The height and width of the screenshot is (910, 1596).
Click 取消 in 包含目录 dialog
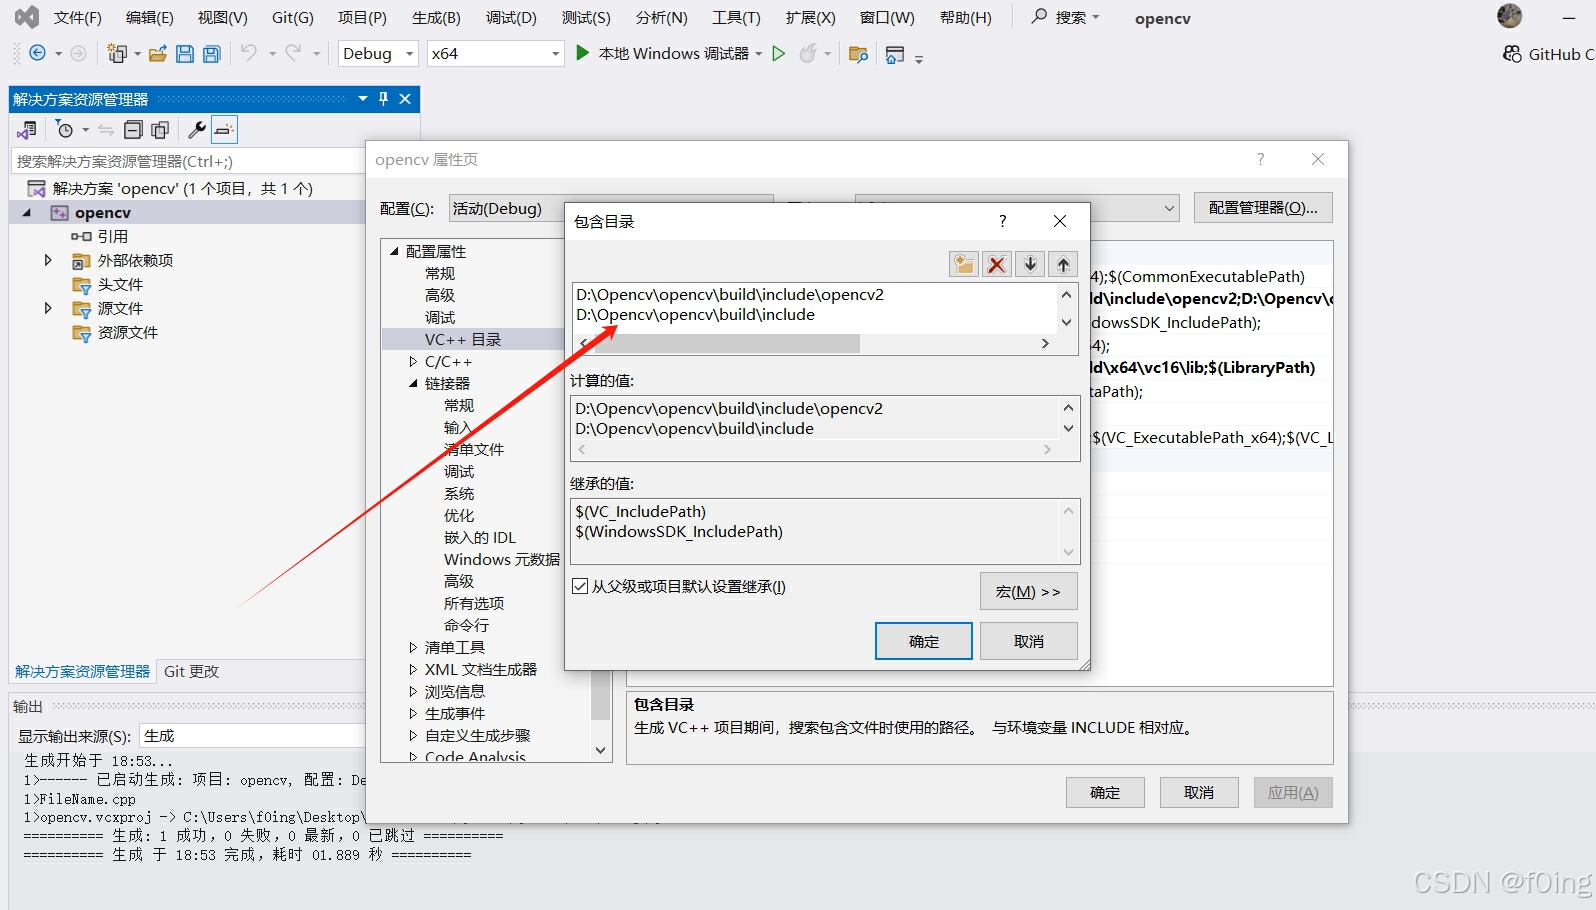pyautogui.click(x=1028, y=641)
